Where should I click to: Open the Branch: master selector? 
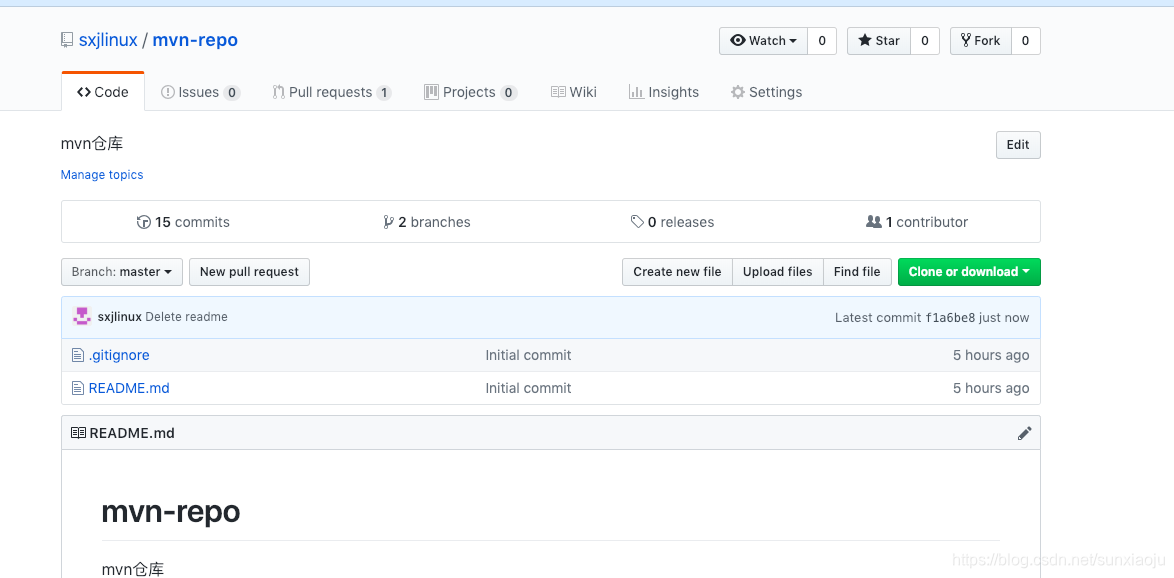[x=121, y=272]
